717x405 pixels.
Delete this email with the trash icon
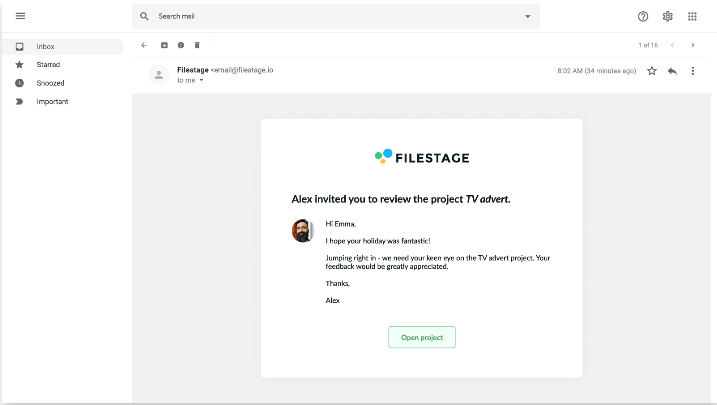(197, 45)
